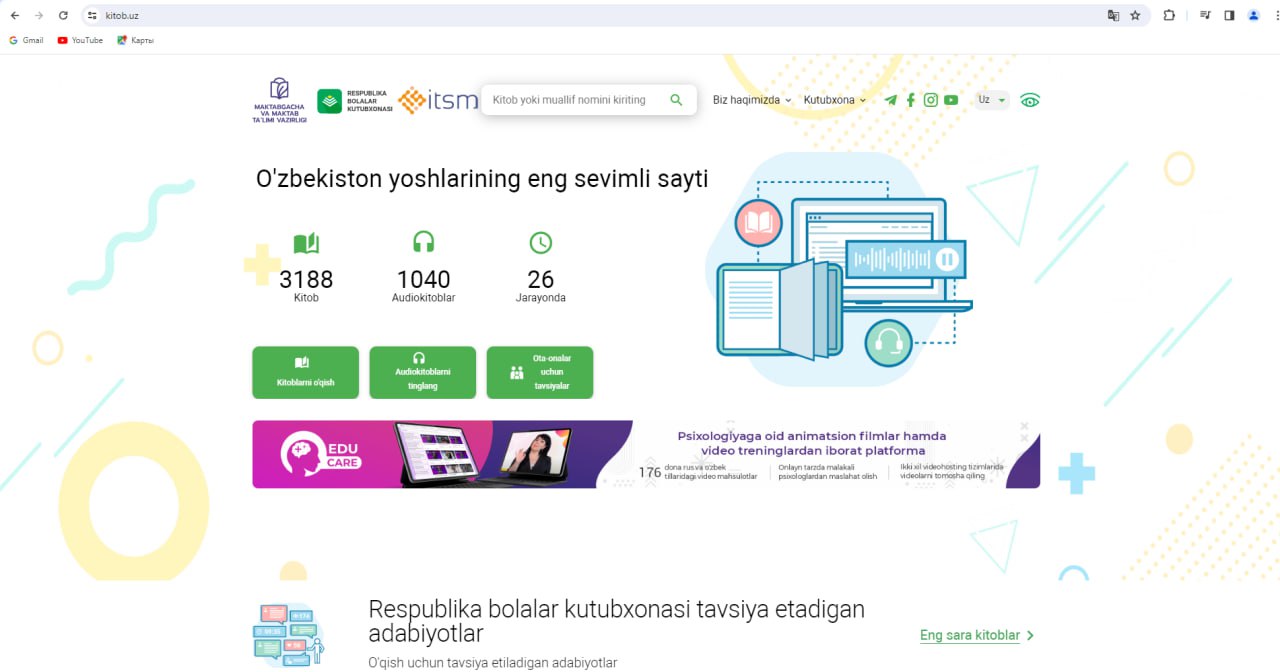1280x672 pixels.
Task: Click the Google Translate icon in address bar
Action: 1113,15
